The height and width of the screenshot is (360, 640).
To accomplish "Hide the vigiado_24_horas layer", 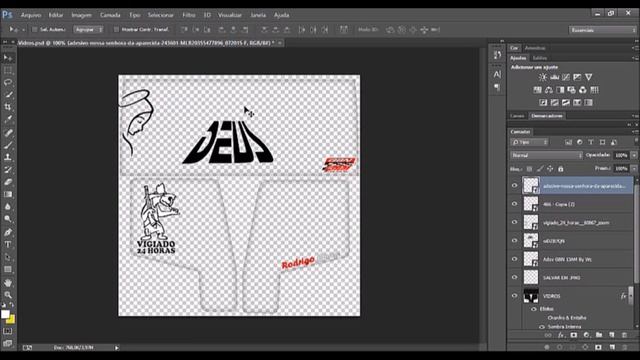I will 515,222.
